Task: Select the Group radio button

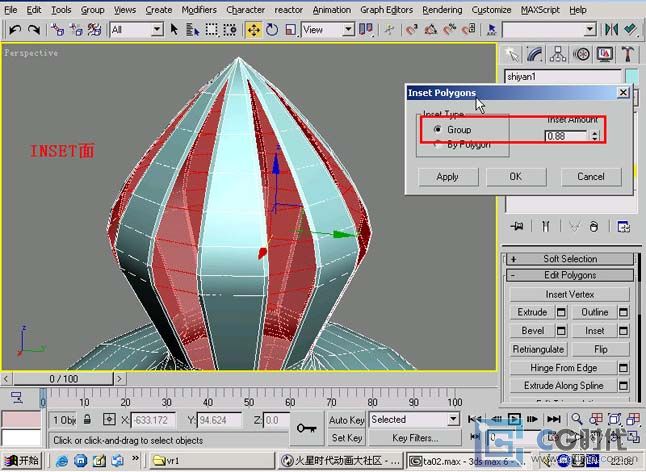Action: [x=438, y=129]
